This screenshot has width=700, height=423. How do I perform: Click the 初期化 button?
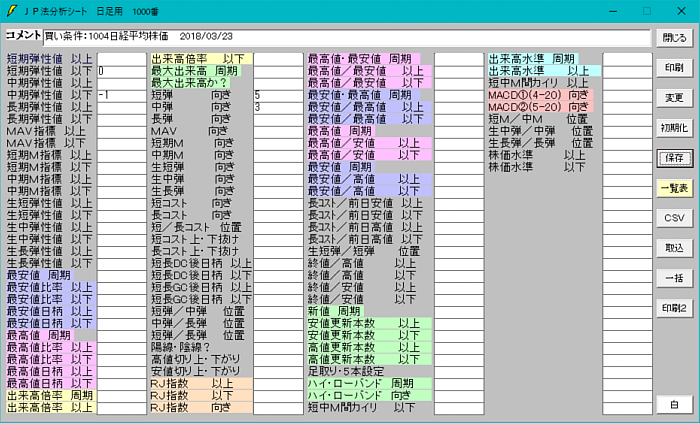point(675,128)
